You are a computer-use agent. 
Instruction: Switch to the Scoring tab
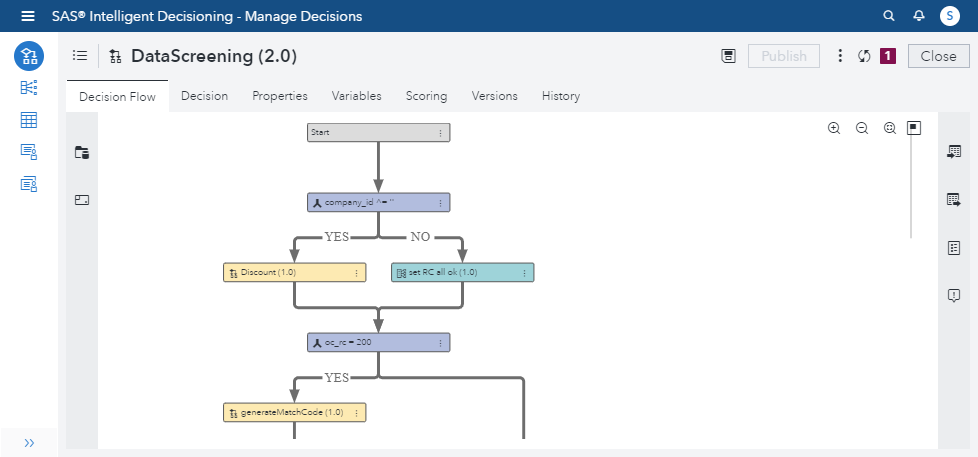pos(427,96)
